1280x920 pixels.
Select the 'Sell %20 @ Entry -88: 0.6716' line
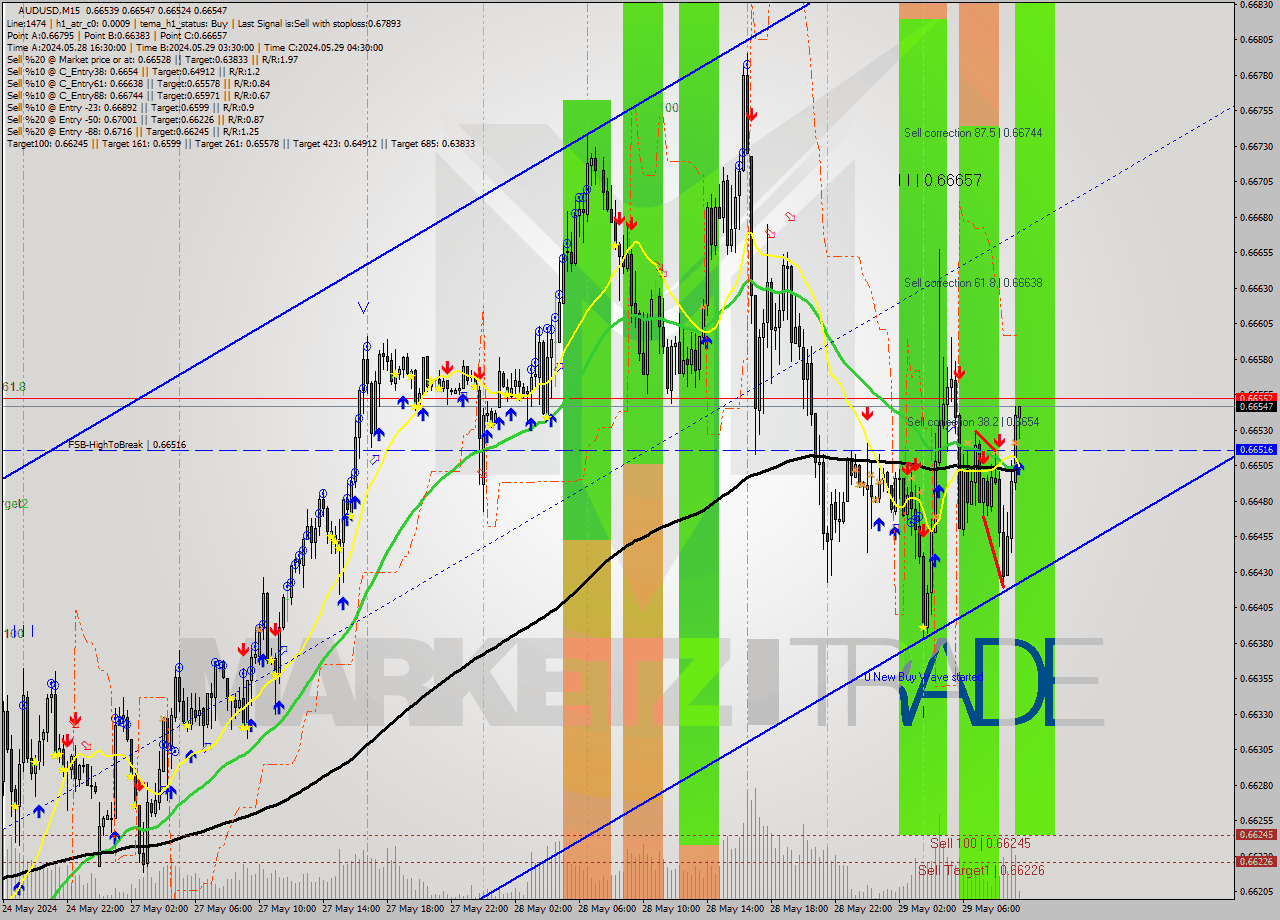(133, 132)
